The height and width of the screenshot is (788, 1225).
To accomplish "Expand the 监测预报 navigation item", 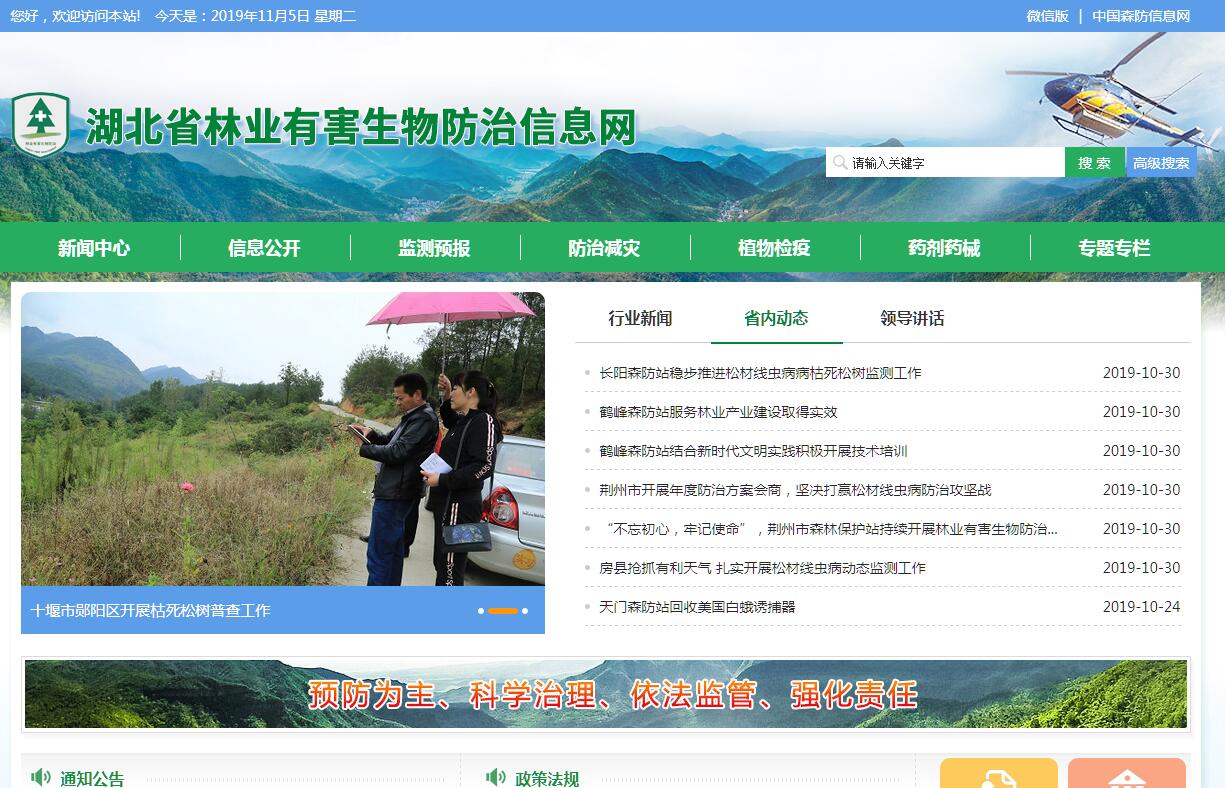I will click(434, 248).
